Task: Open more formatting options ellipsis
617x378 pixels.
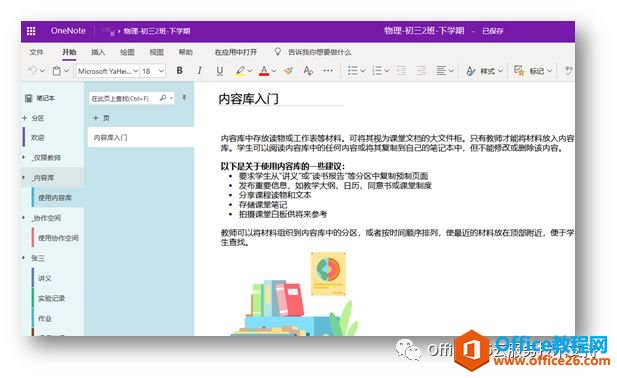Action: click(328, 70)
